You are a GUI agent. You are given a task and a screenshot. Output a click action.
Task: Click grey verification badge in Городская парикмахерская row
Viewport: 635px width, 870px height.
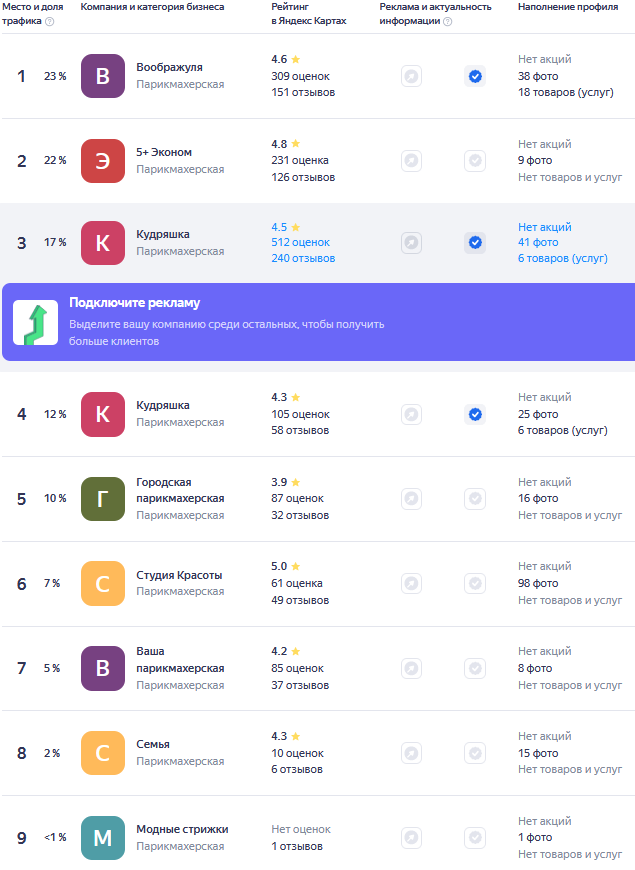pos(475,499)
